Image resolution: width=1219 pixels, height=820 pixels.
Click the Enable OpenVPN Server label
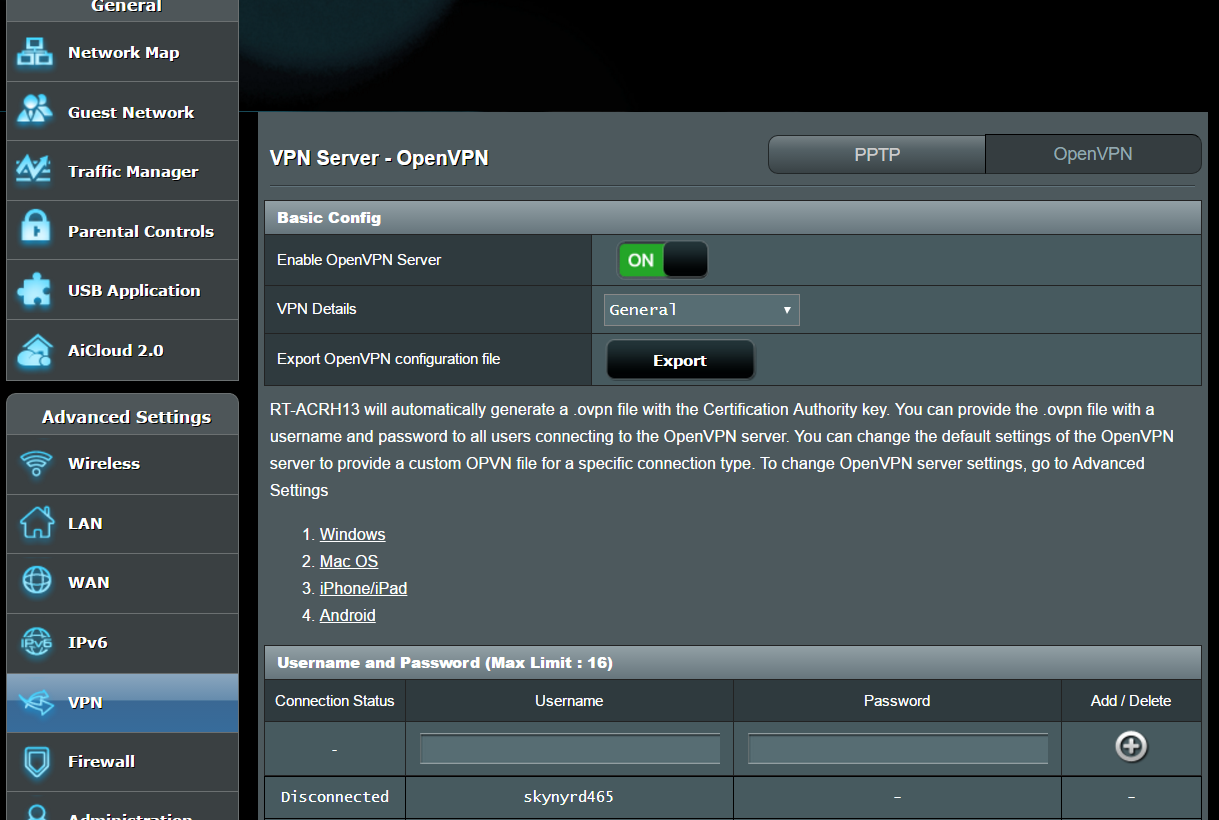[359, 260]
